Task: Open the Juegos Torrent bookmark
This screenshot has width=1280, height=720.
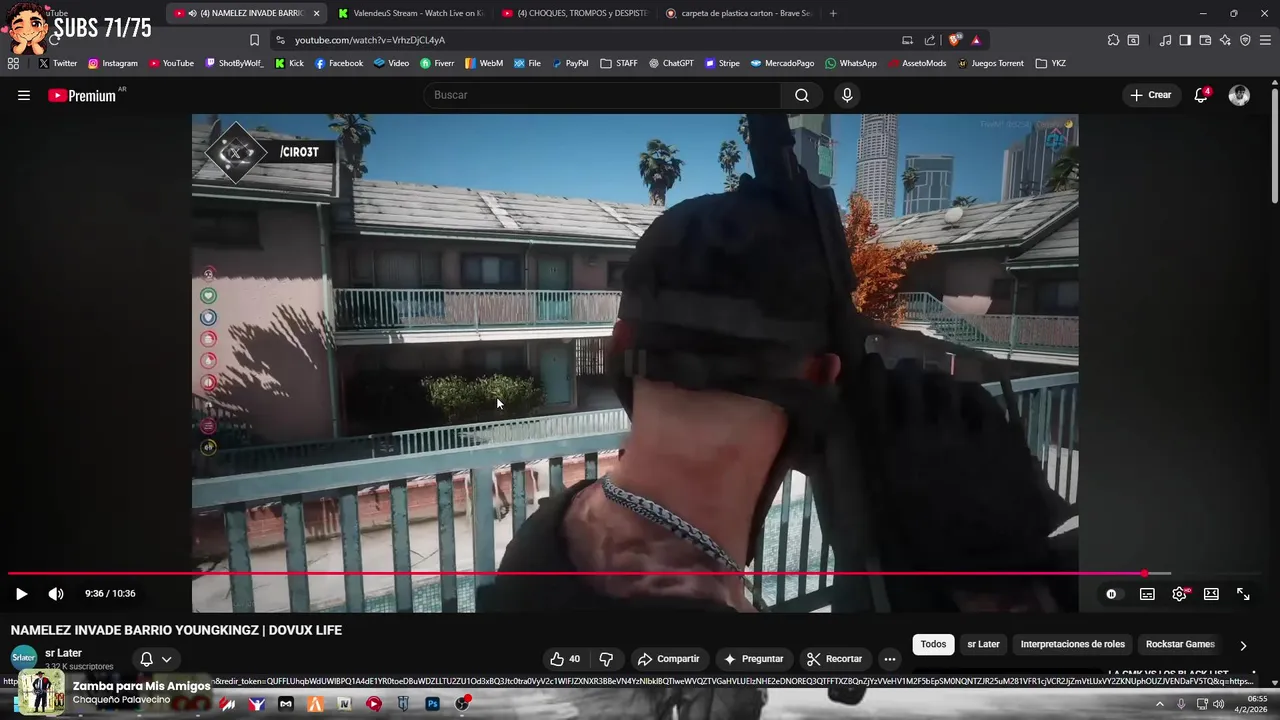Action: coord(991,63)
